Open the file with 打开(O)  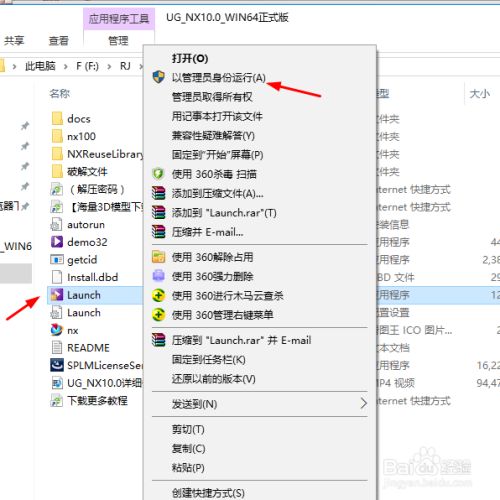pyautogui.click(x=190, y=59)
